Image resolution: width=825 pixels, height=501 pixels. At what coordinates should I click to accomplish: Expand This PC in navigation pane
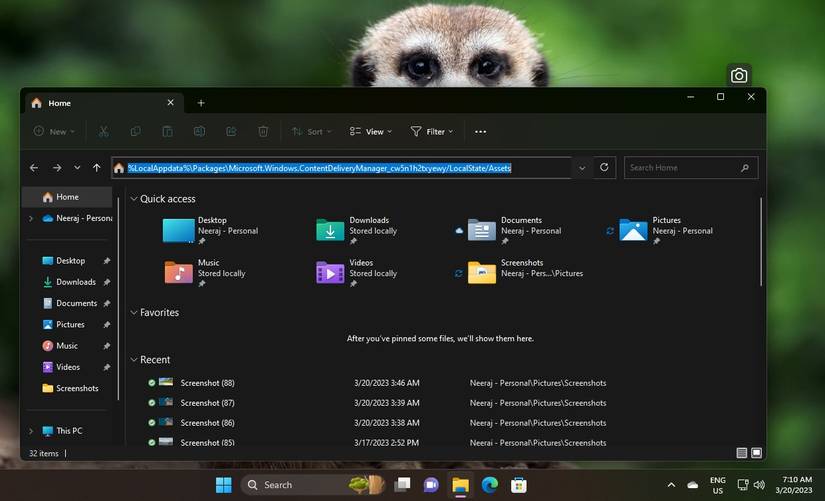31,431
